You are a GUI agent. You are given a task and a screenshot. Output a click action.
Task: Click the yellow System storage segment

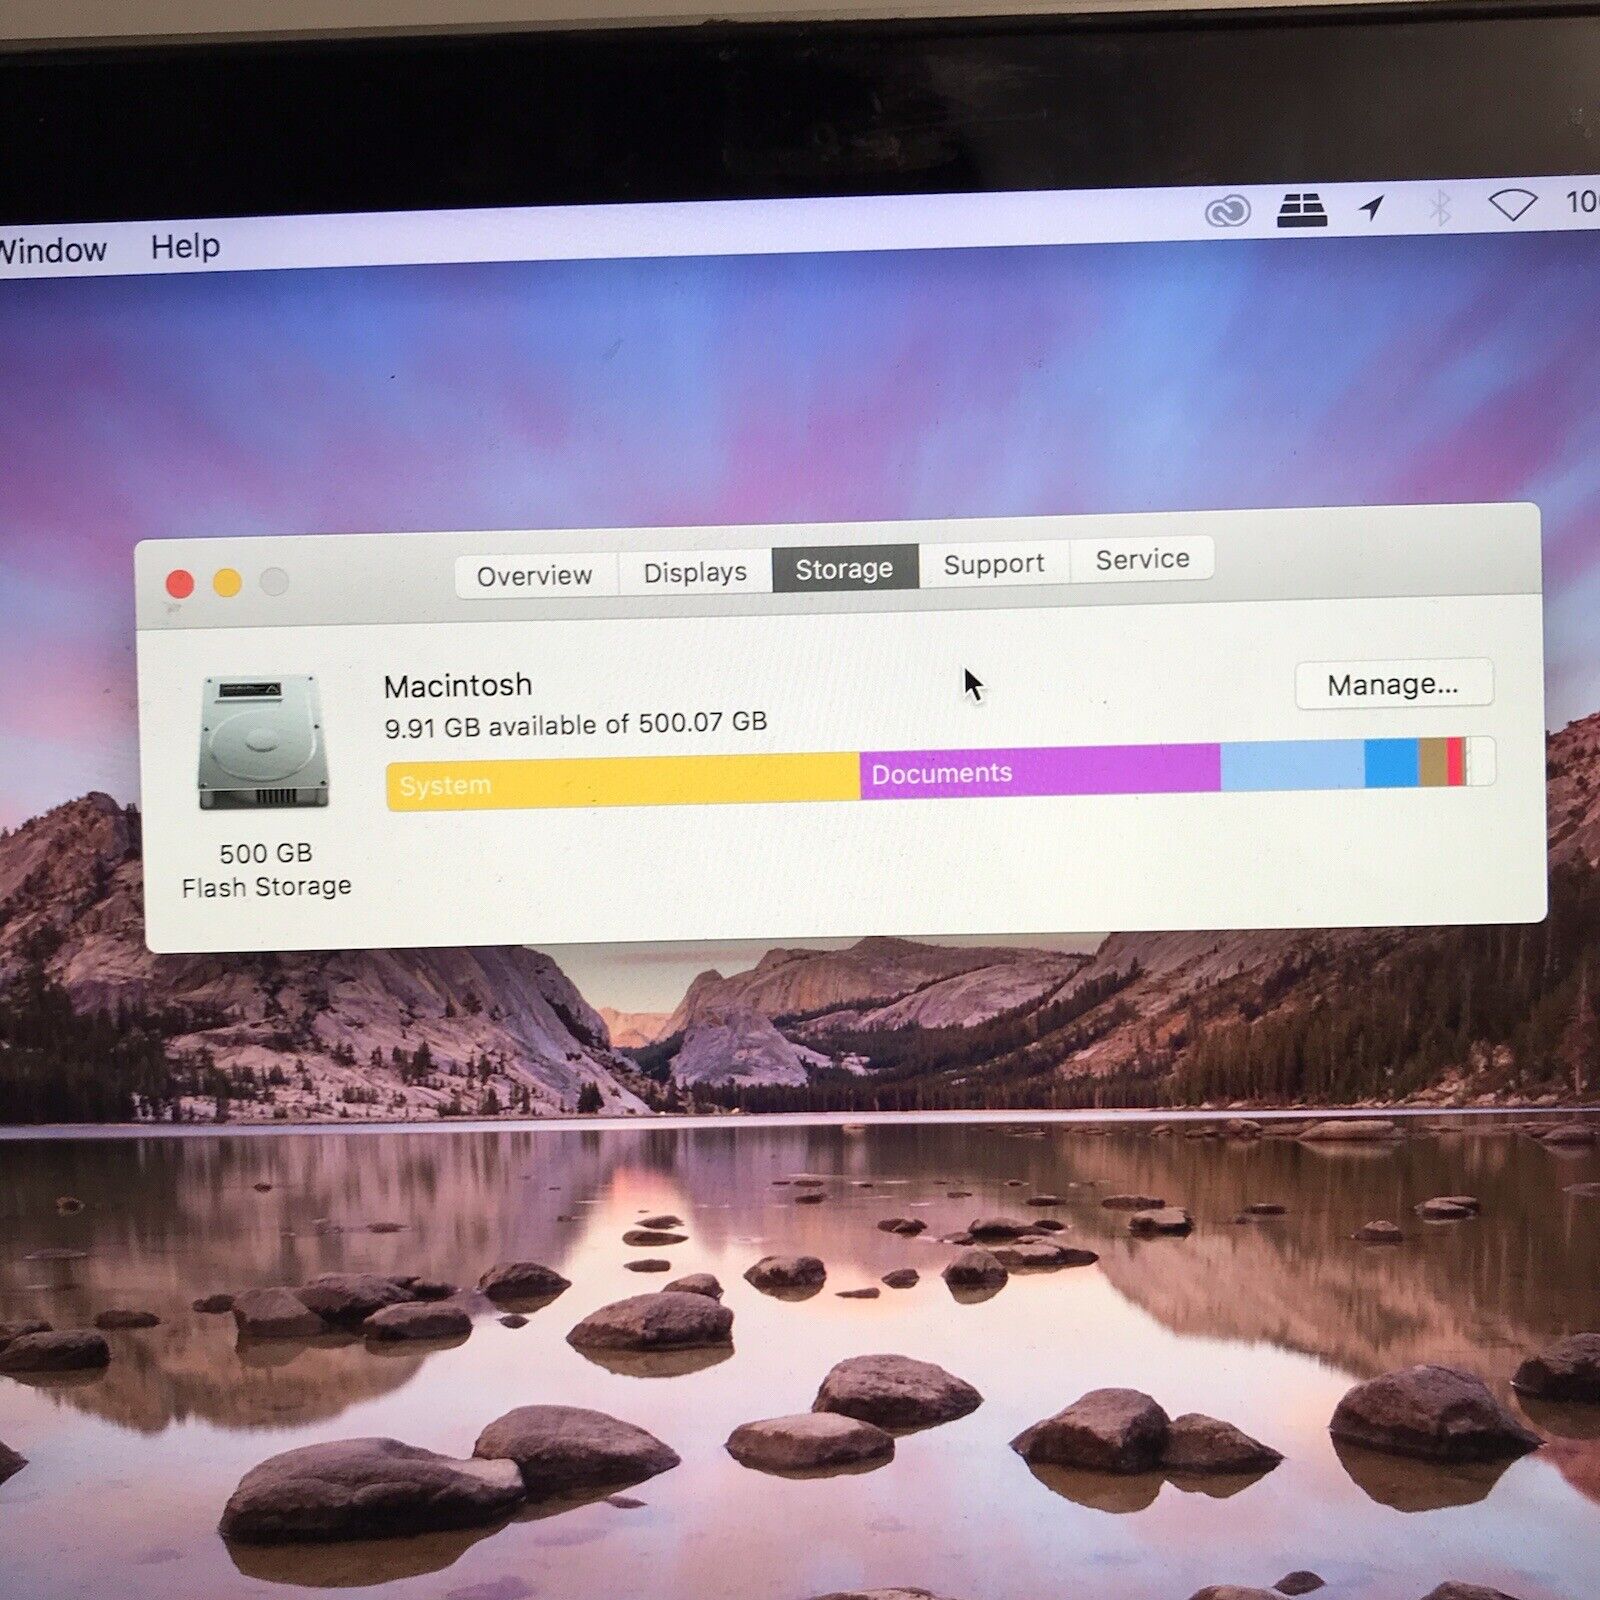coord(623,780)
